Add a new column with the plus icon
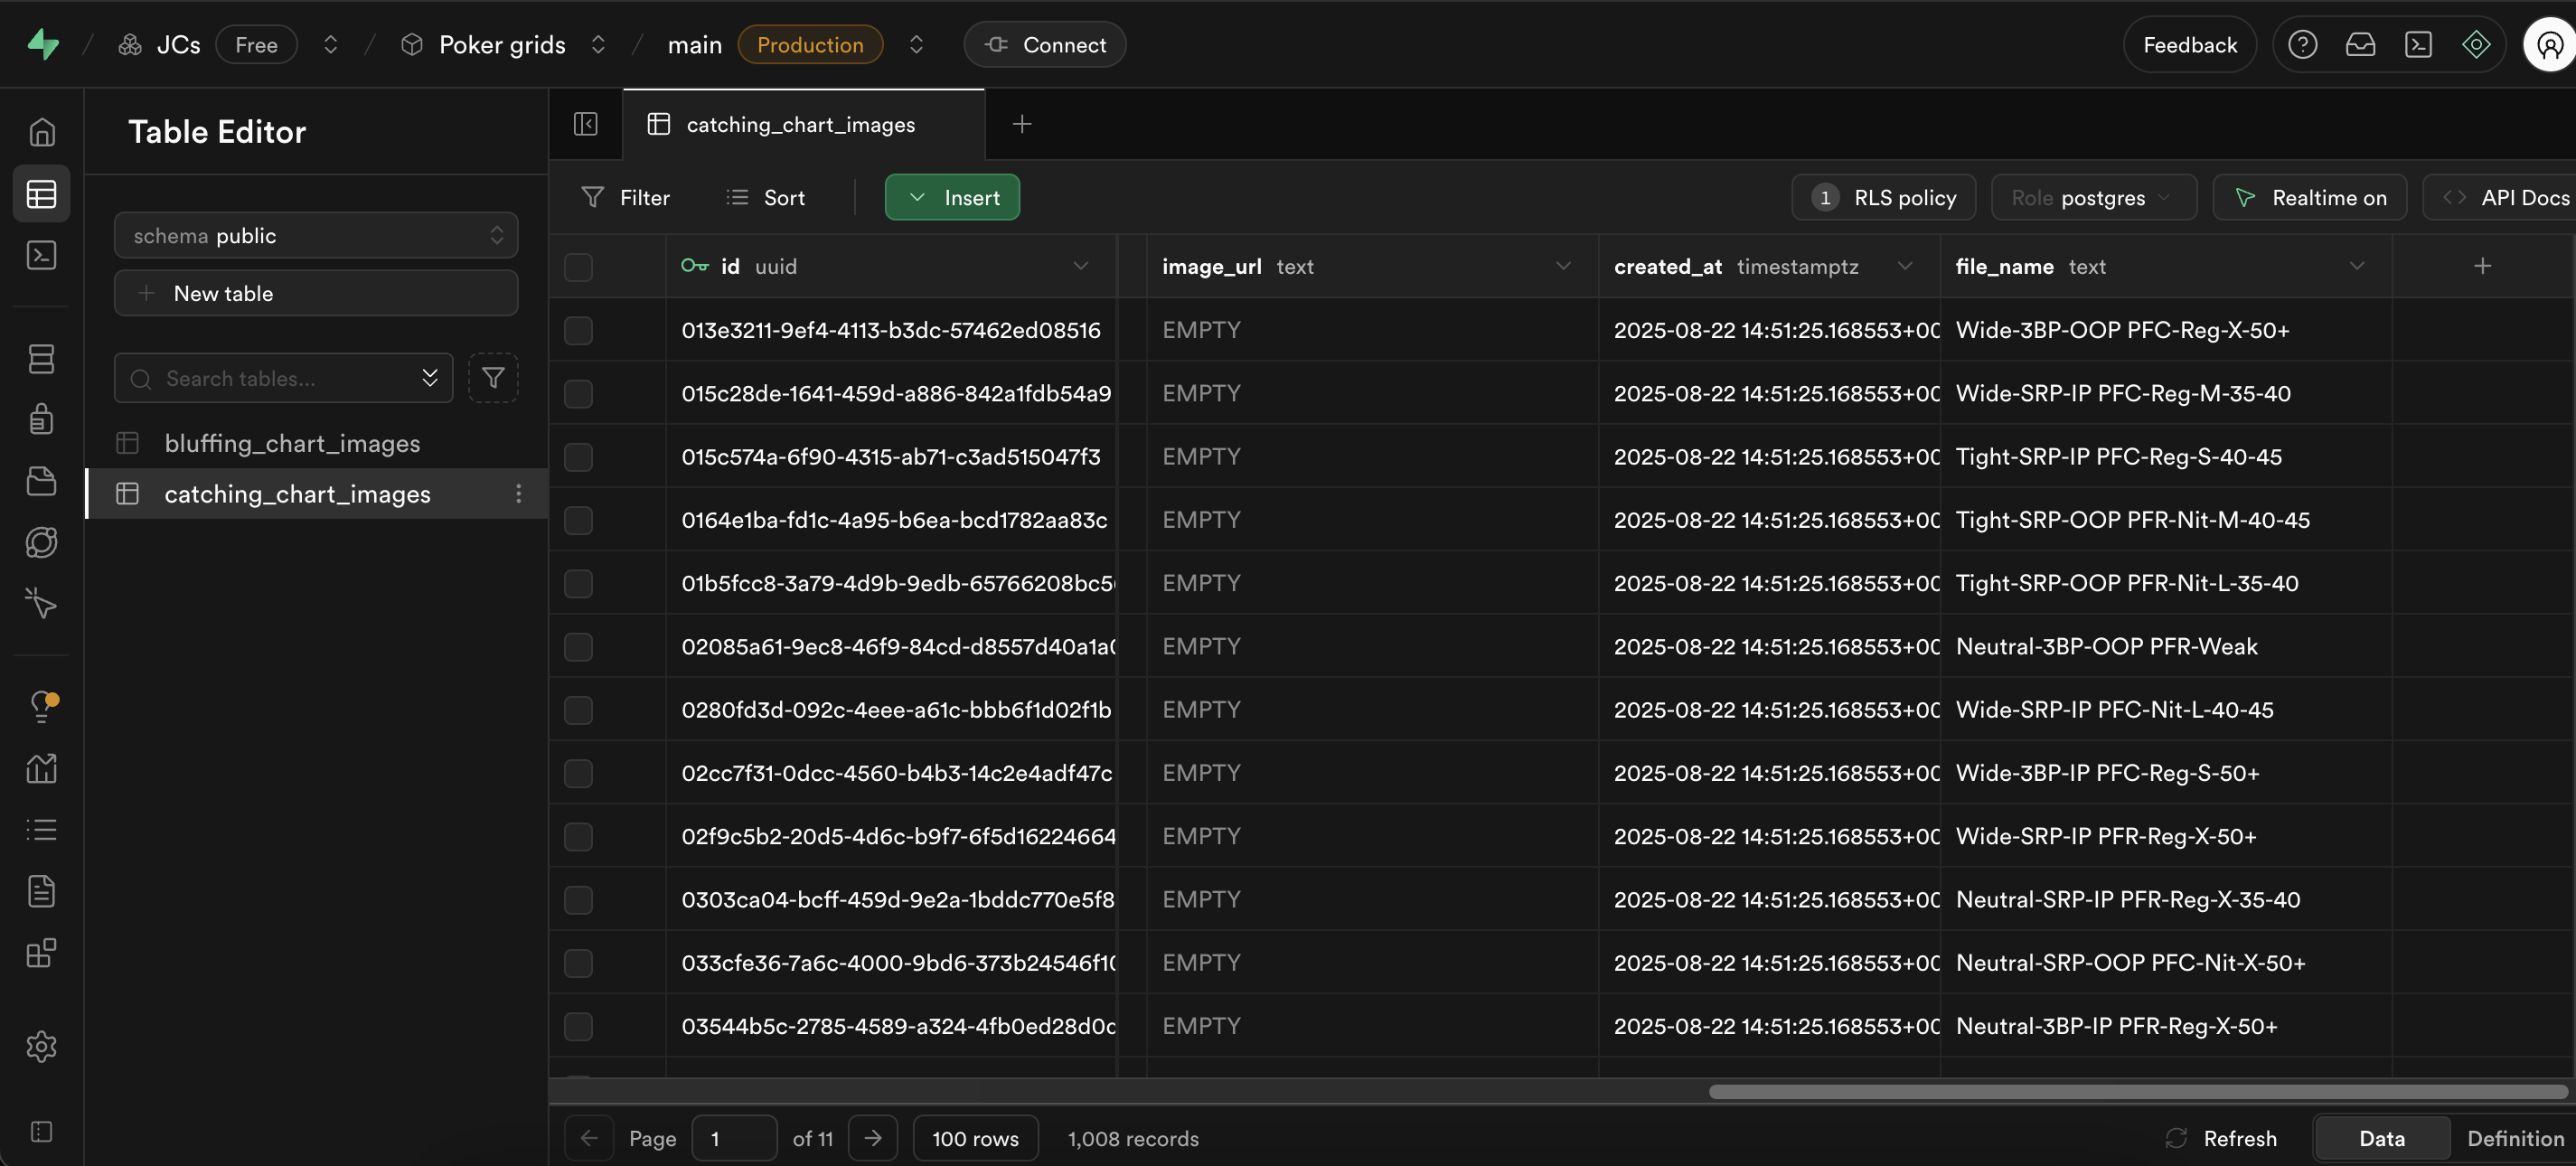The width and height of the screenshot is (2576, 1166). 2482,266
